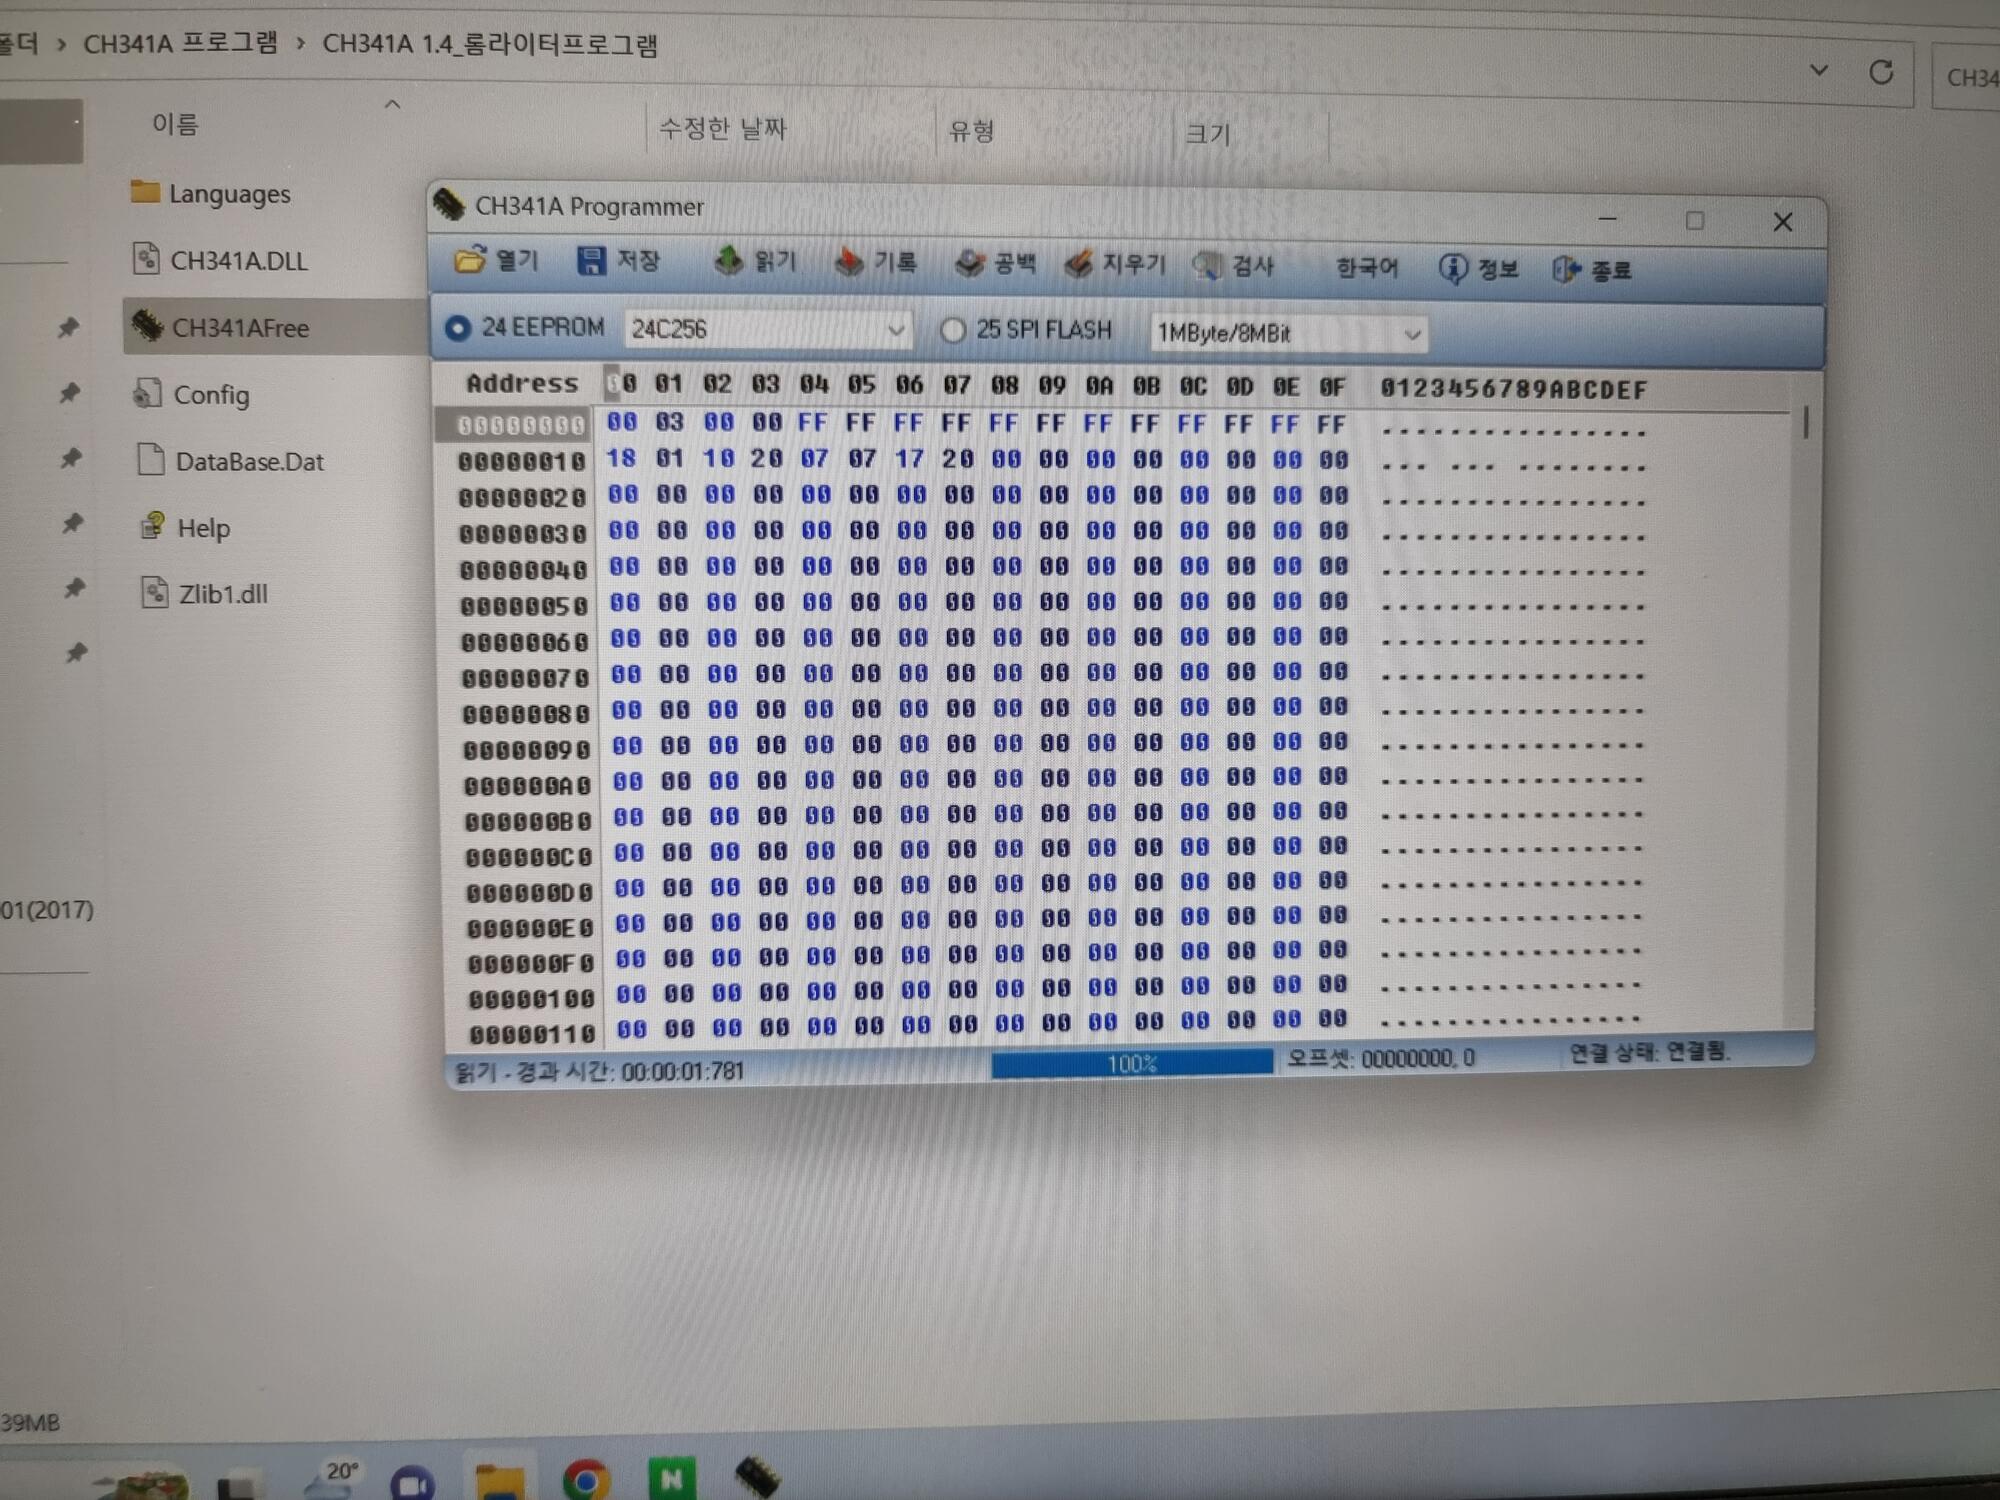Click the Save (저장) floppy disk icon
Viewport: 2000px width, 1500px height.
coord(591,261)
